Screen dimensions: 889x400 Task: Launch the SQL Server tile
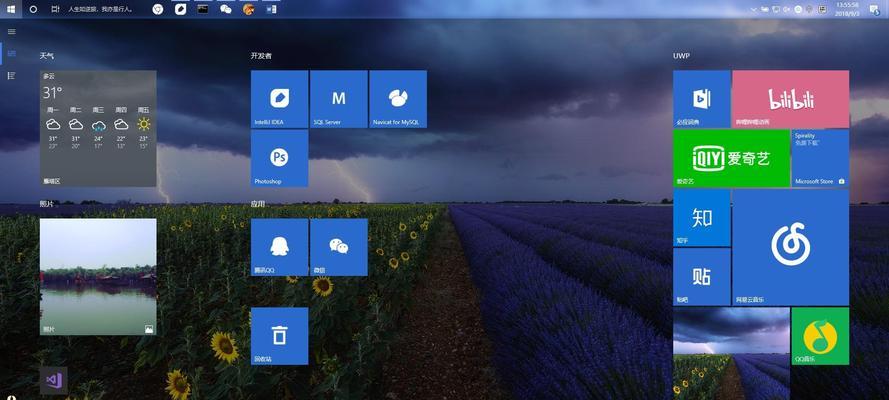[x=338, y=99]
